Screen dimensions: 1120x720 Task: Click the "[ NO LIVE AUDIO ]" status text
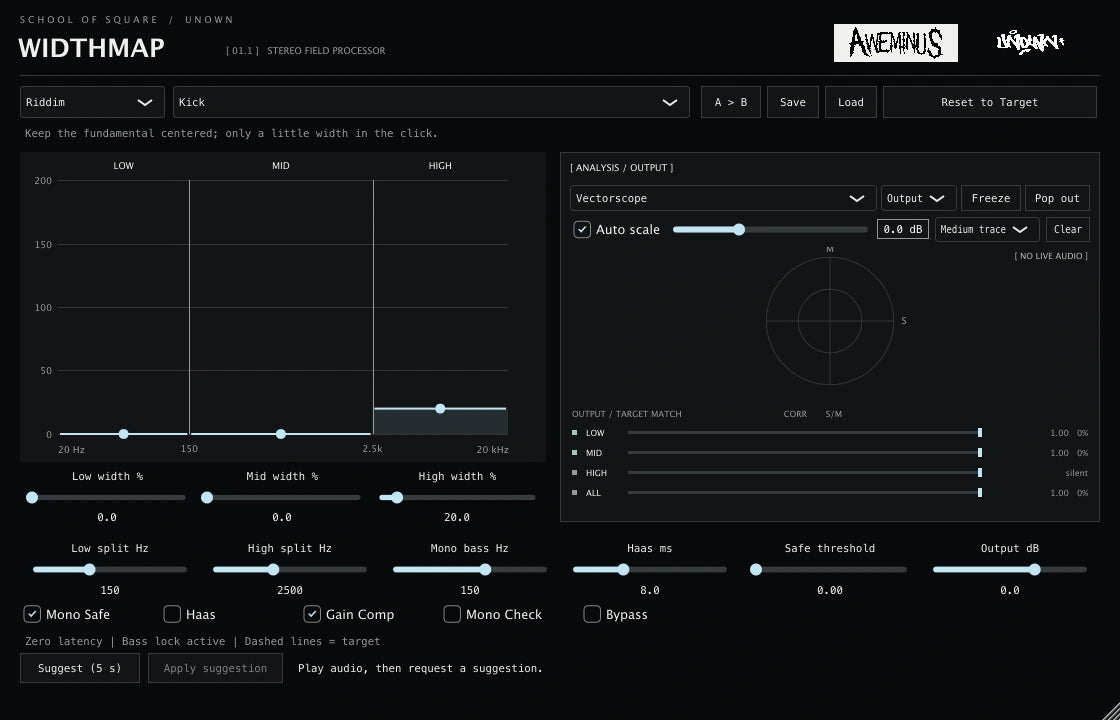(x=1051, y=256)
